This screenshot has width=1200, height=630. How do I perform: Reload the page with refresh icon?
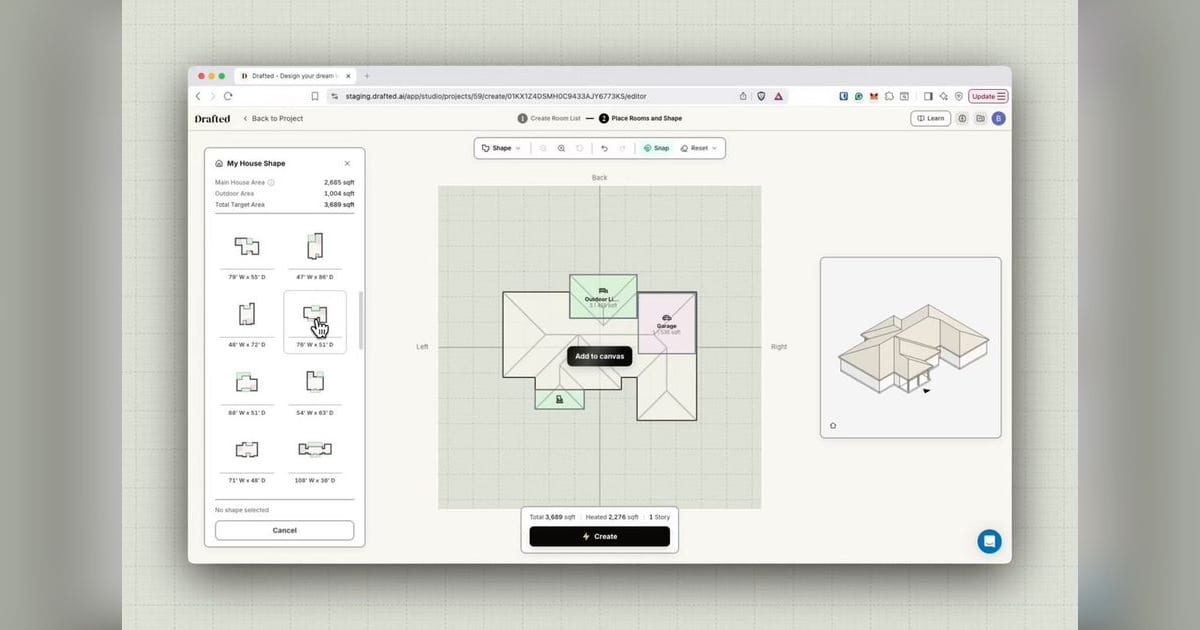pos(228,96)
